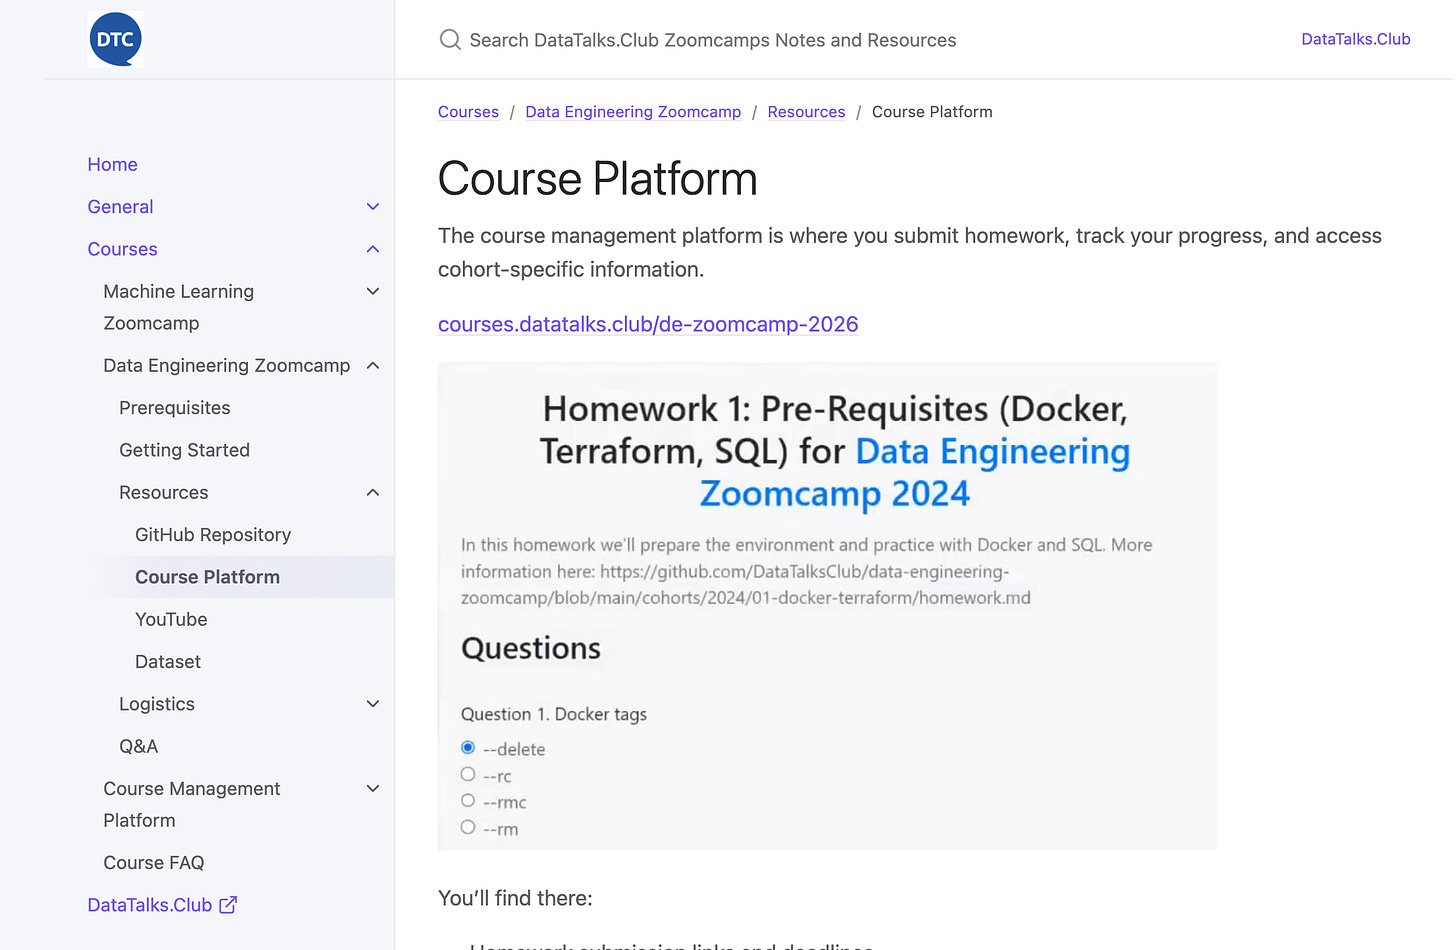Click the 'You'll find there:' text
This screenshot has width=1456, height=950.
pos(515,898)
